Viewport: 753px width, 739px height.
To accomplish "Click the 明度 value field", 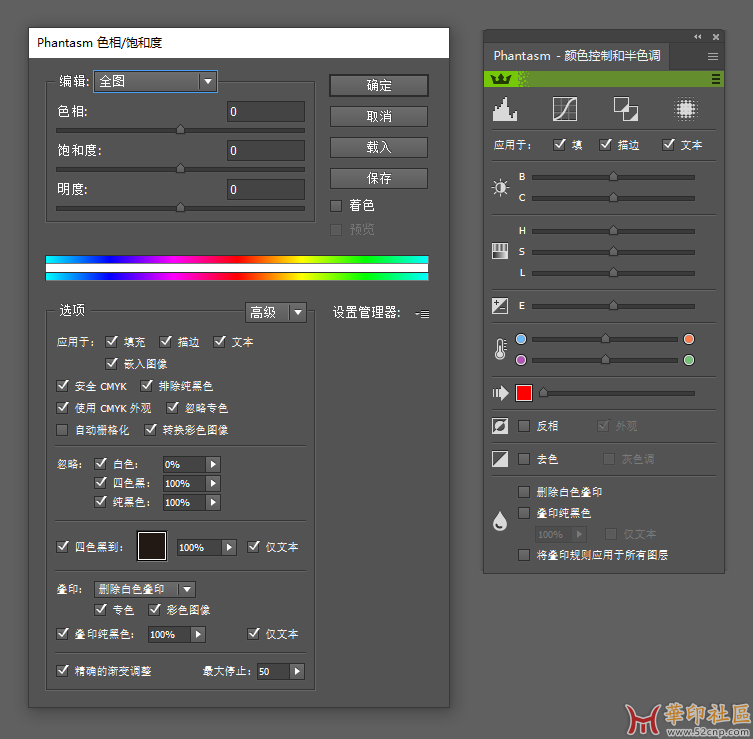I will pos(266,190).
